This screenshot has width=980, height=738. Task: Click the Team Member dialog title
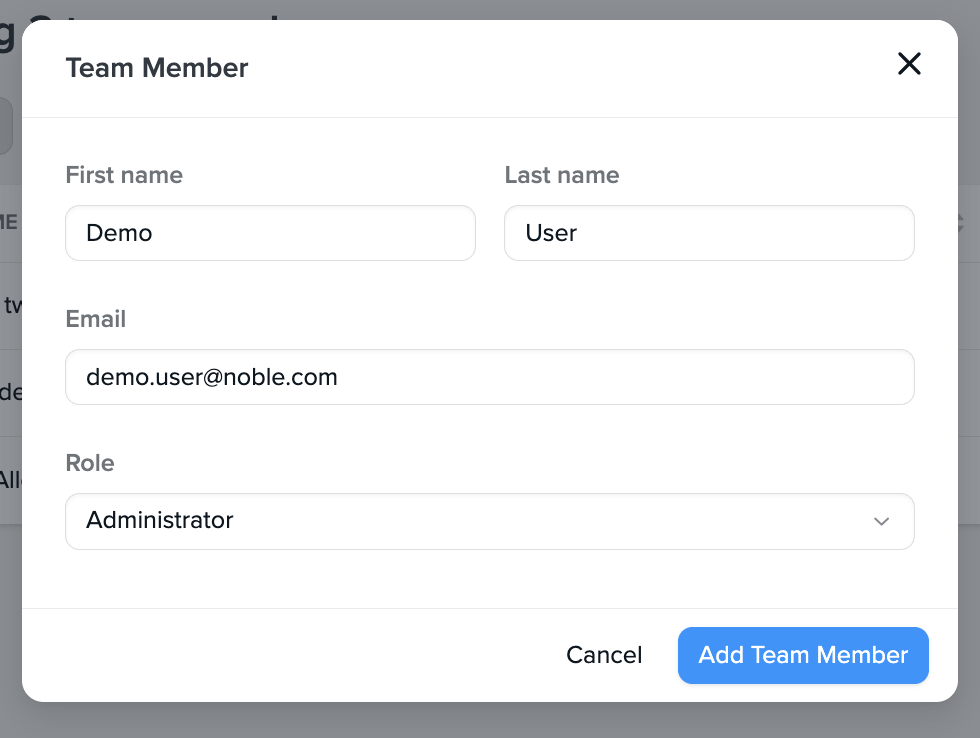click(157, 68)
